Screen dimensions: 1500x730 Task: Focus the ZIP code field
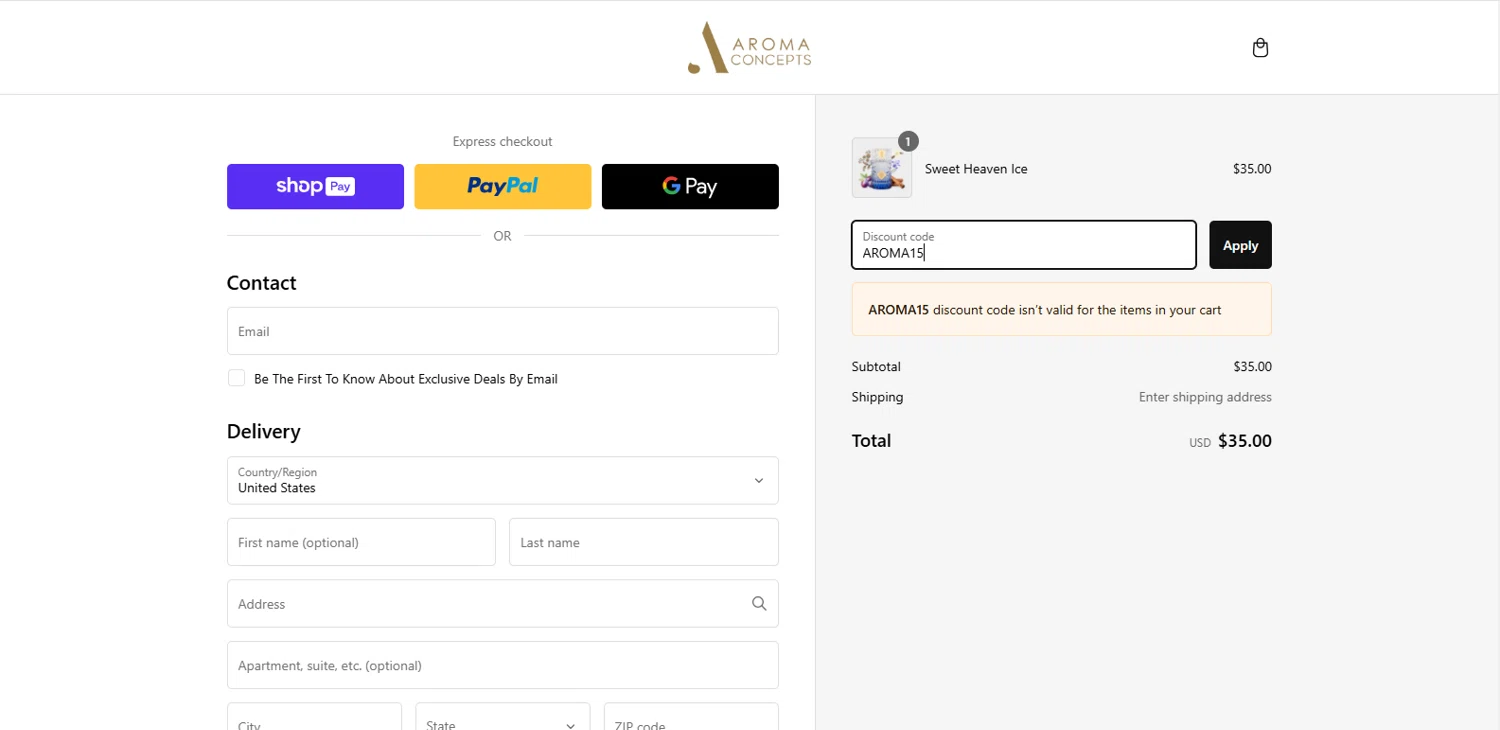691,717
